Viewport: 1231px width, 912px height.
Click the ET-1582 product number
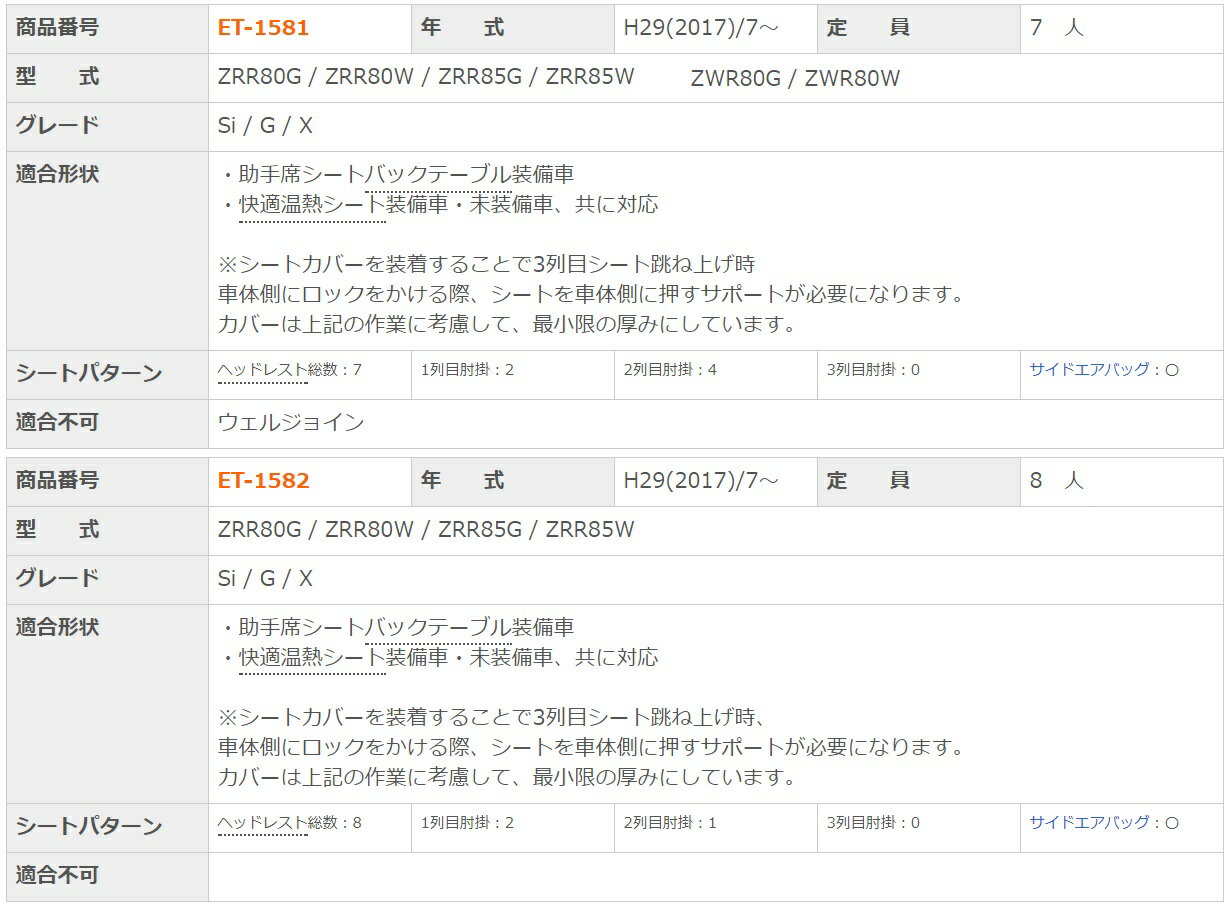pyautogui.click(x=263, y=481)
